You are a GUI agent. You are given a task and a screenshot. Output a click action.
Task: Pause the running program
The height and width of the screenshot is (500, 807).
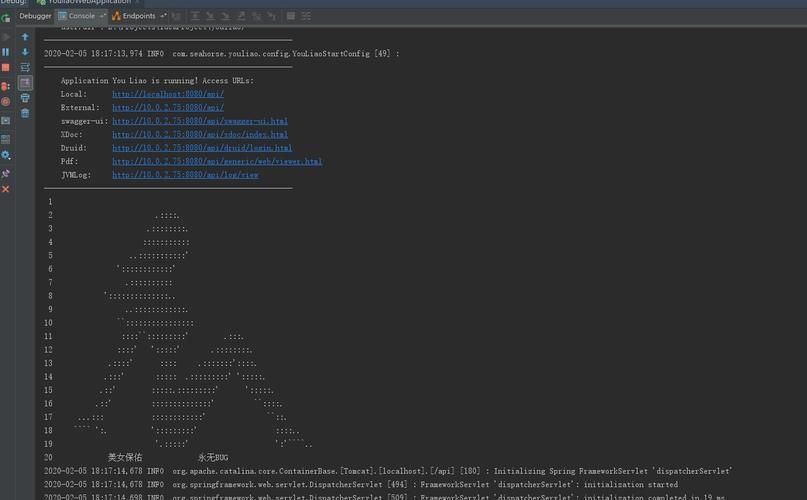6,52
